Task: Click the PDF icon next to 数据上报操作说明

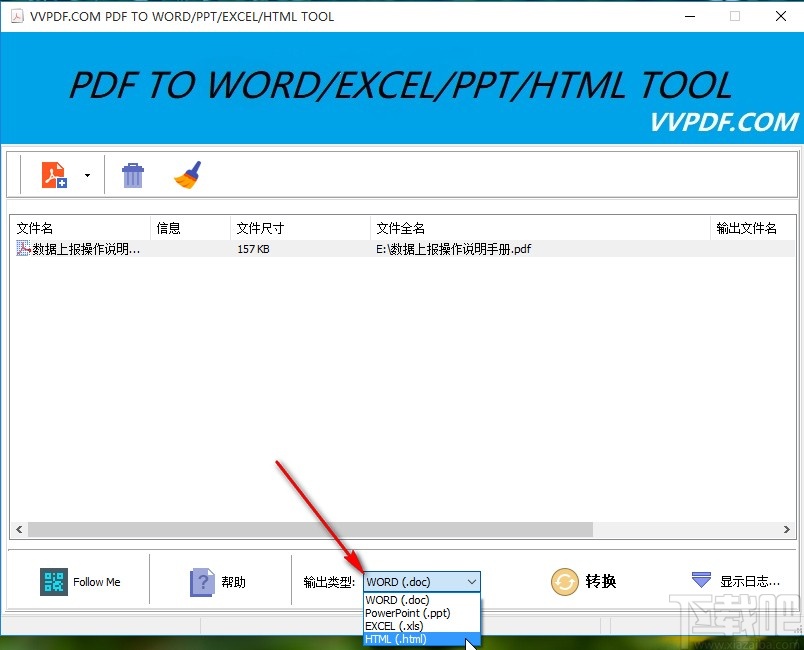Action: click(22, 248)
